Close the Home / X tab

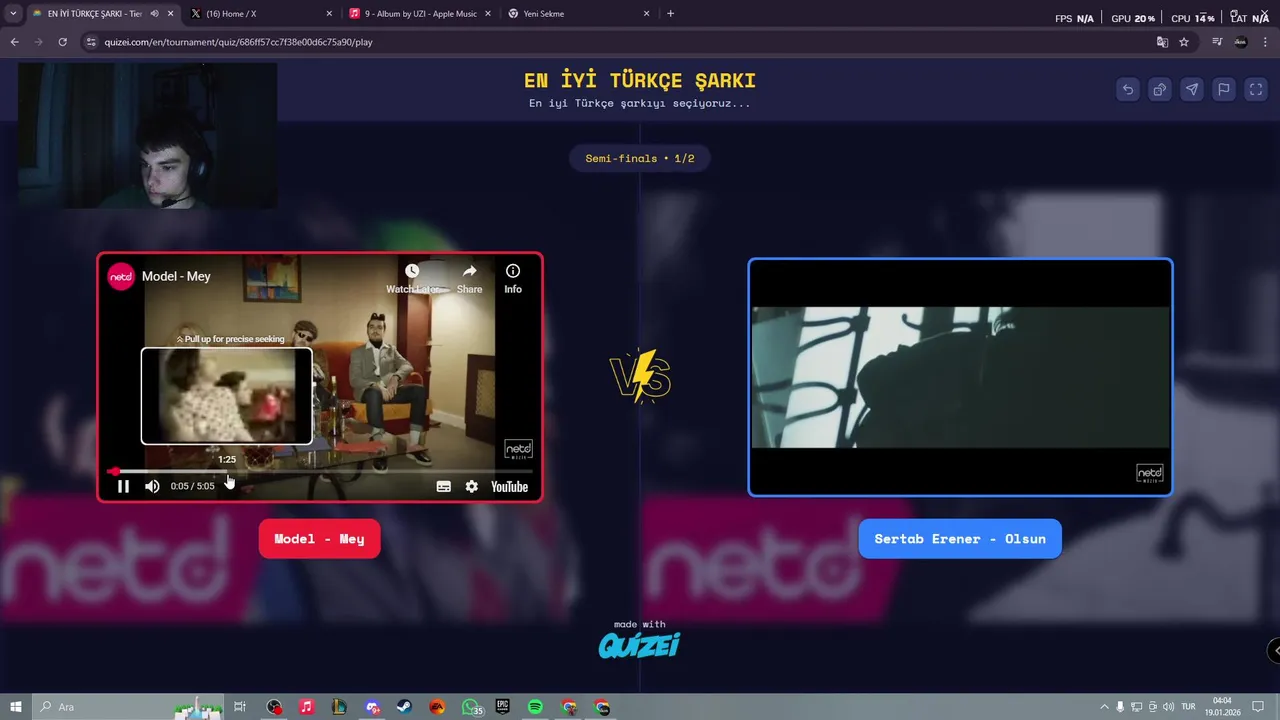329,14
